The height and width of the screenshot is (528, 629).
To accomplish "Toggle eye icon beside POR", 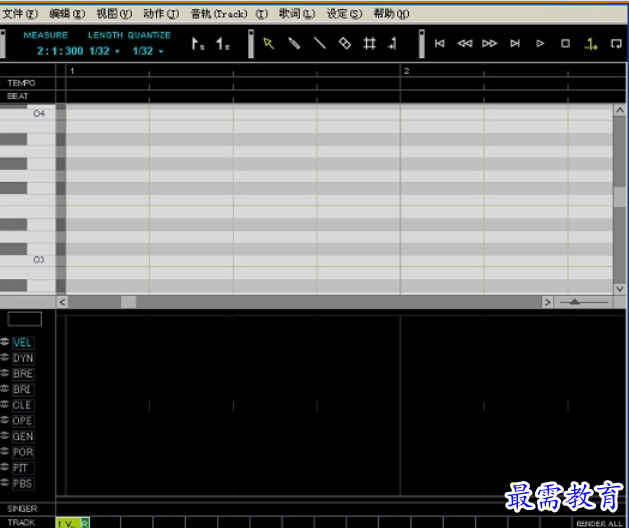I will [5, 451].
